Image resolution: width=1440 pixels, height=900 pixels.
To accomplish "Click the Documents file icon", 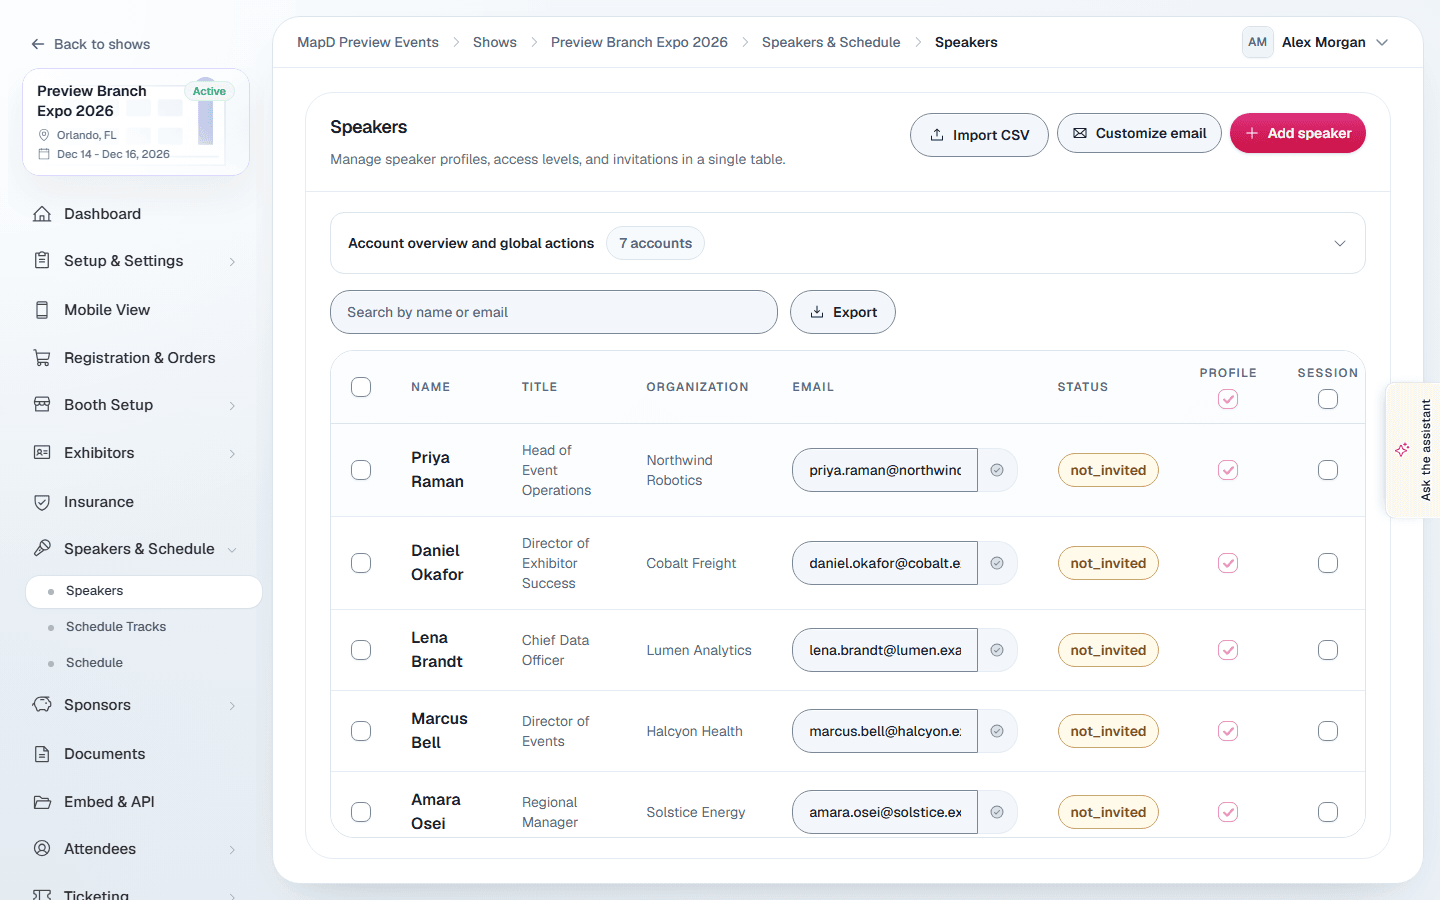I will [42, 754].
